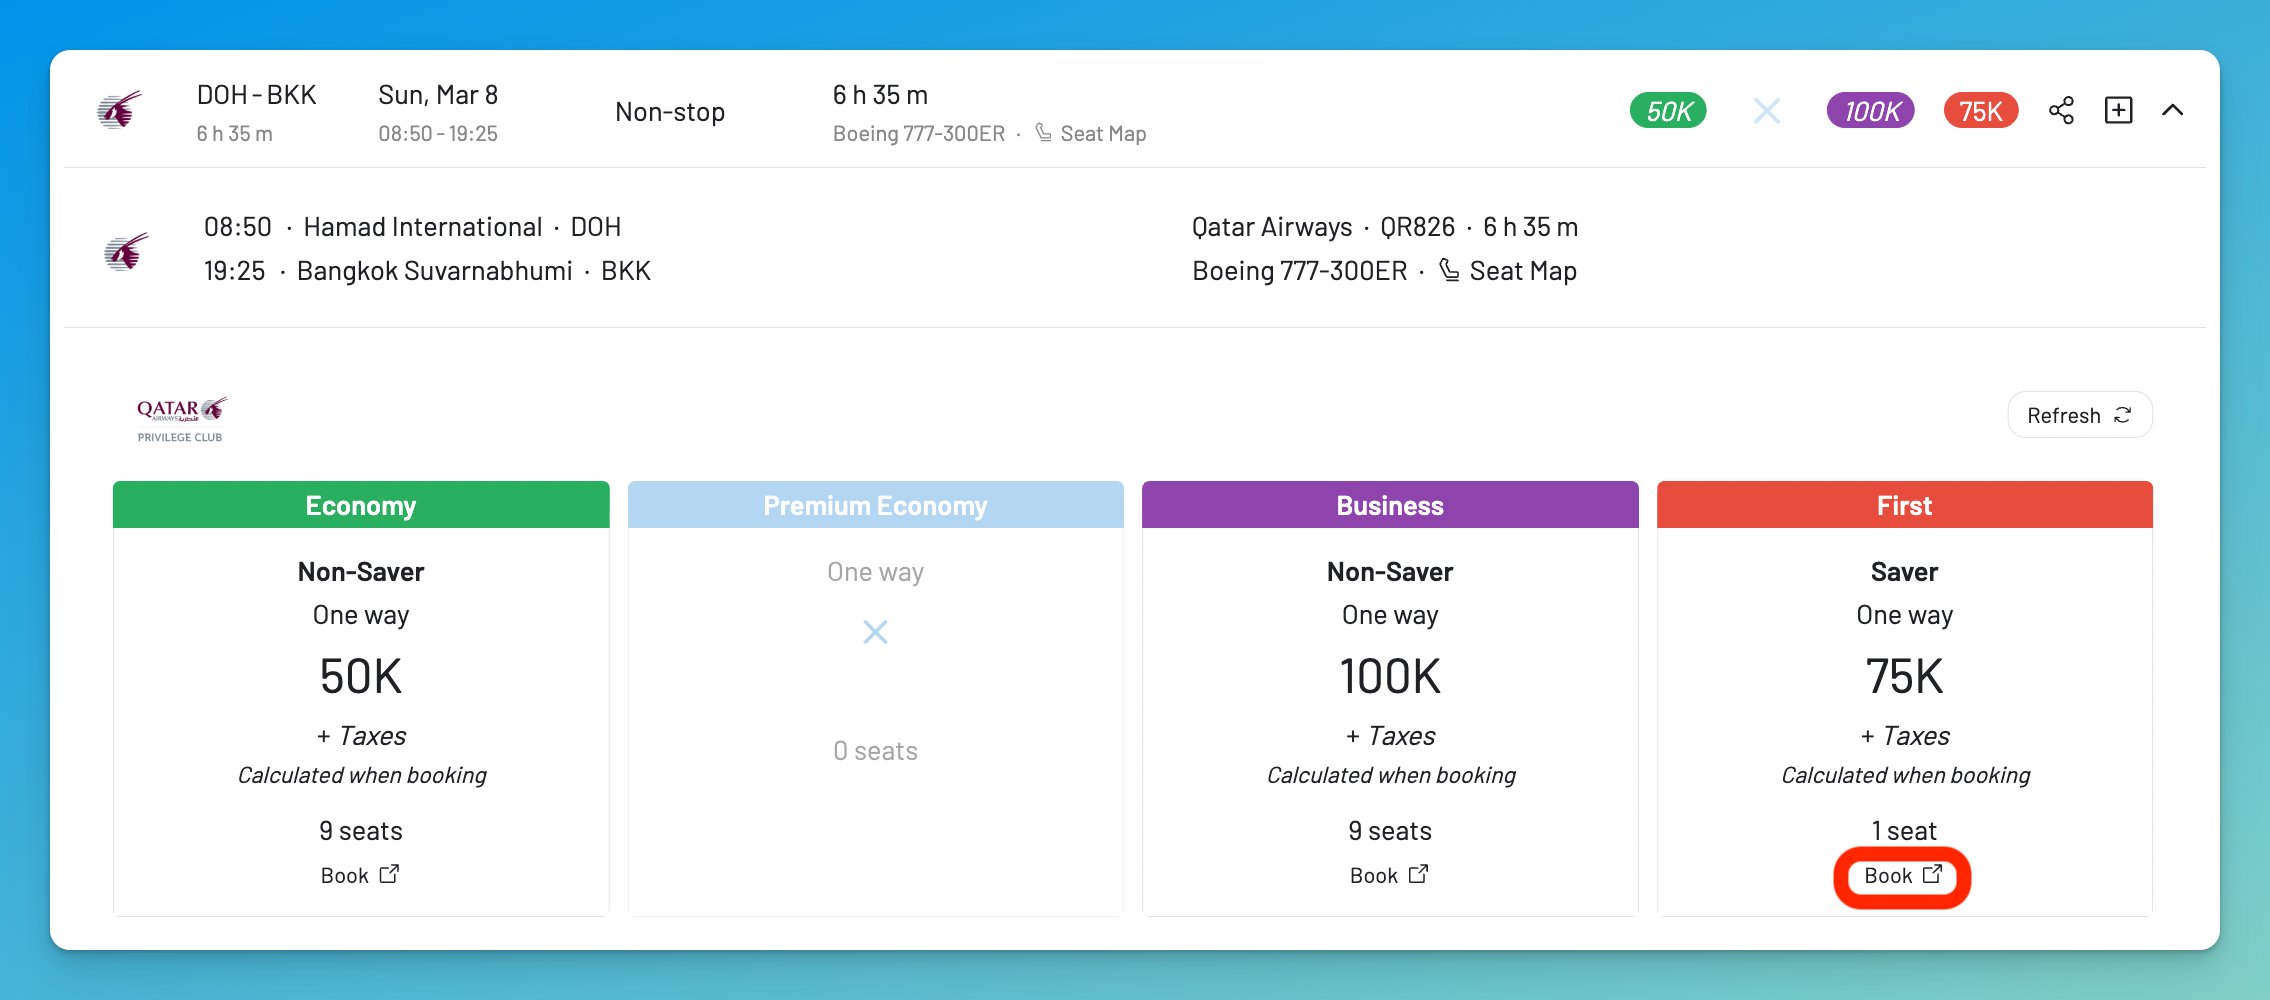2270x1000 pixels.
Task: Click the Qatar Airways logo at top left
Action: [120, 111]
